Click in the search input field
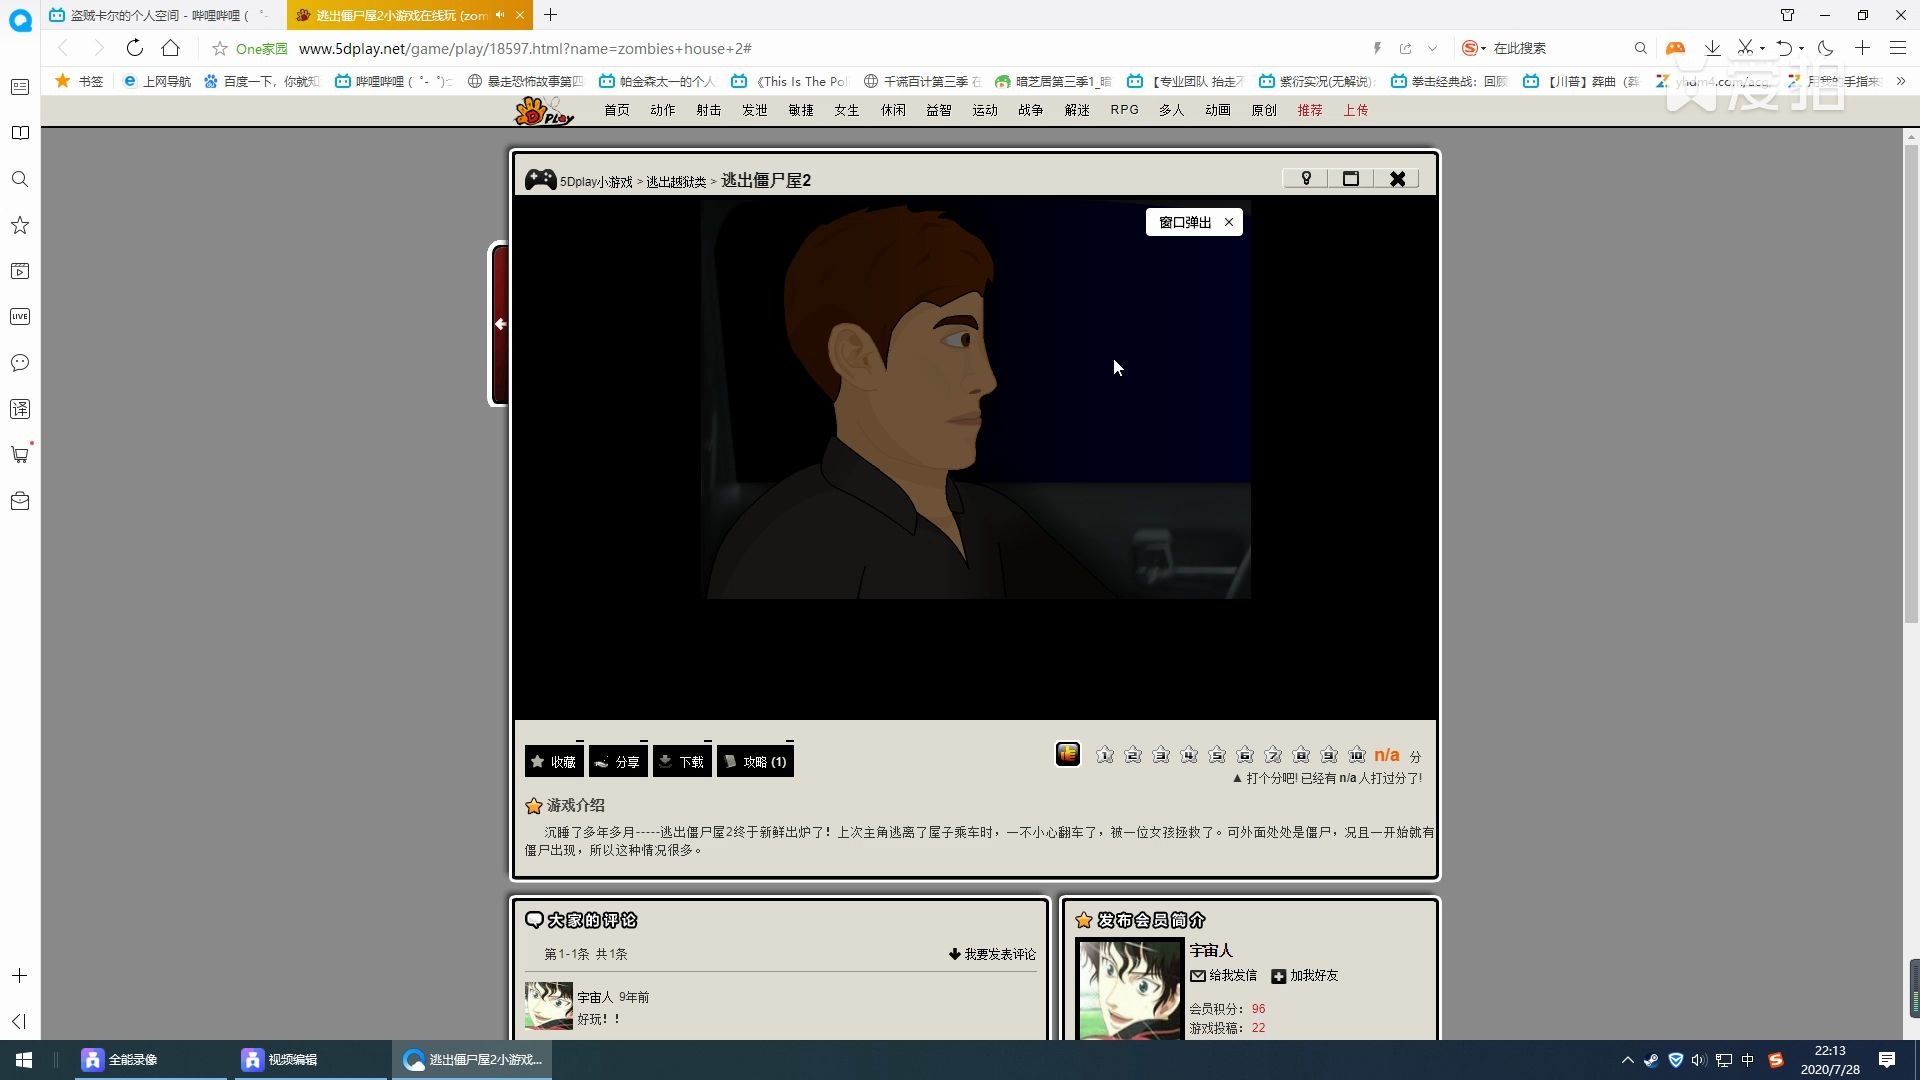1920x1080 pixels. [x=1558, y=48]
